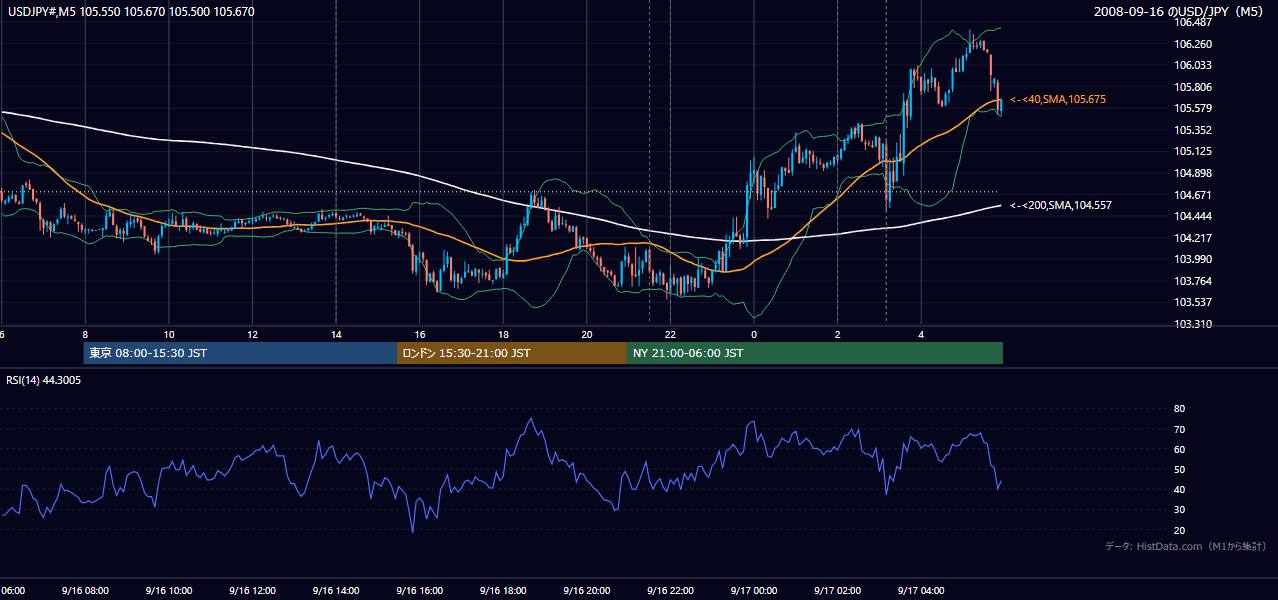Click the RSI scale value 50
Viewport: 1278px width, 600px height.
(x=1179, y=469)
